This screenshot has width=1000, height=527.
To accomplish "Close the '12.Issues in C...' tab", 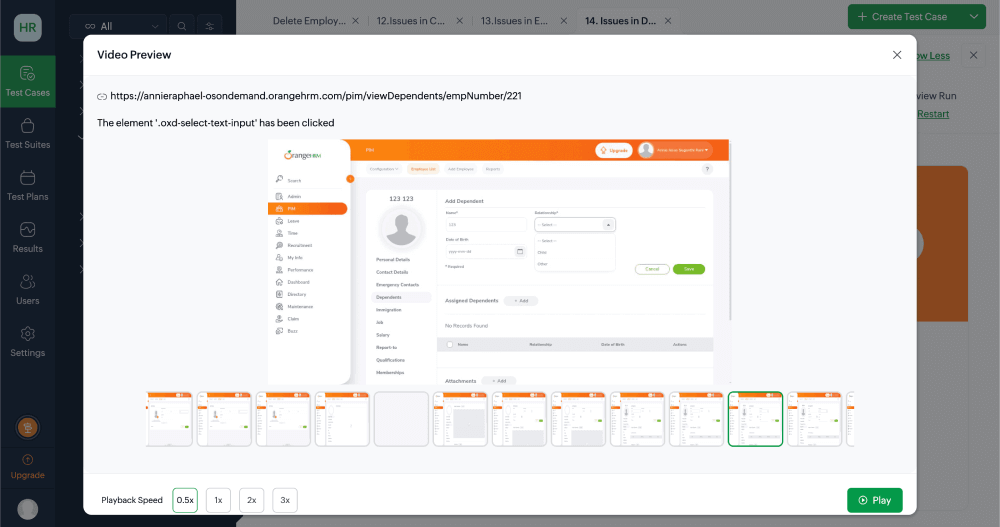I will pos(459,21).
